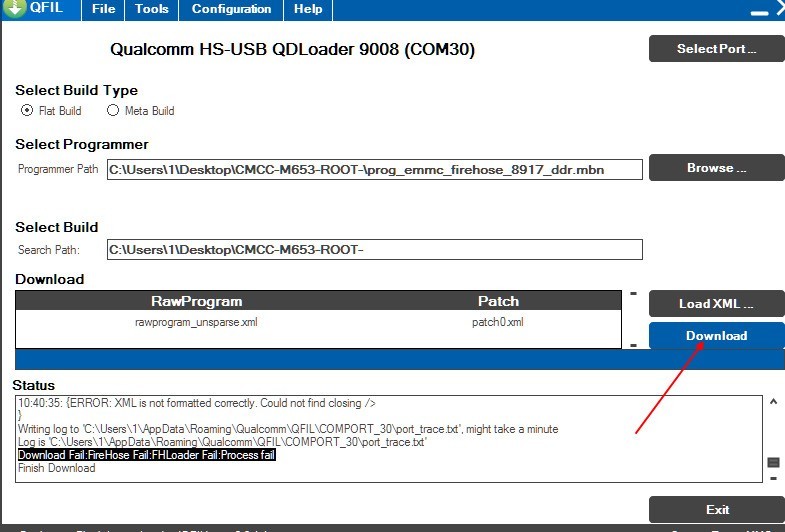Open the Tools menu
Screen dimensions: 785x532
pos(151,9)
